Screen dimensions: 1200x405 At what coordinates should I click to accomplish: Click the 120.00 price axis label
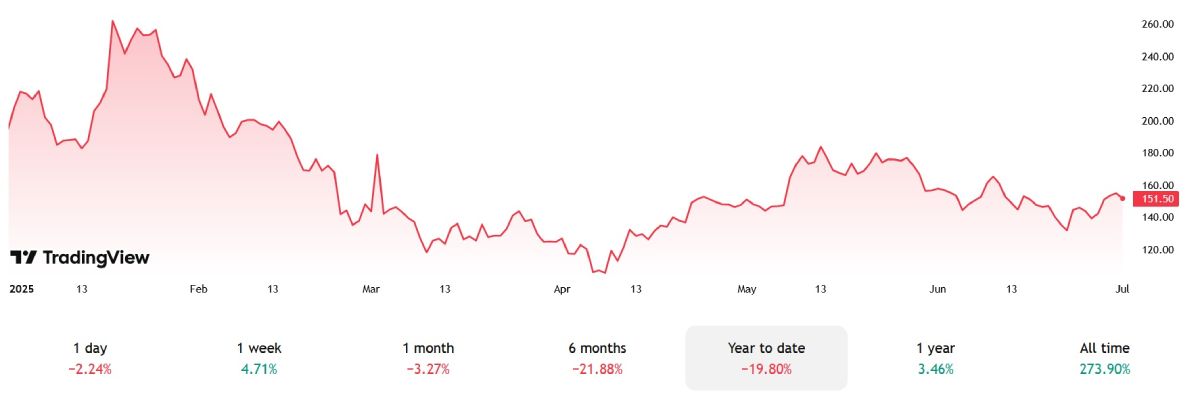click(x=1157, y=249)
